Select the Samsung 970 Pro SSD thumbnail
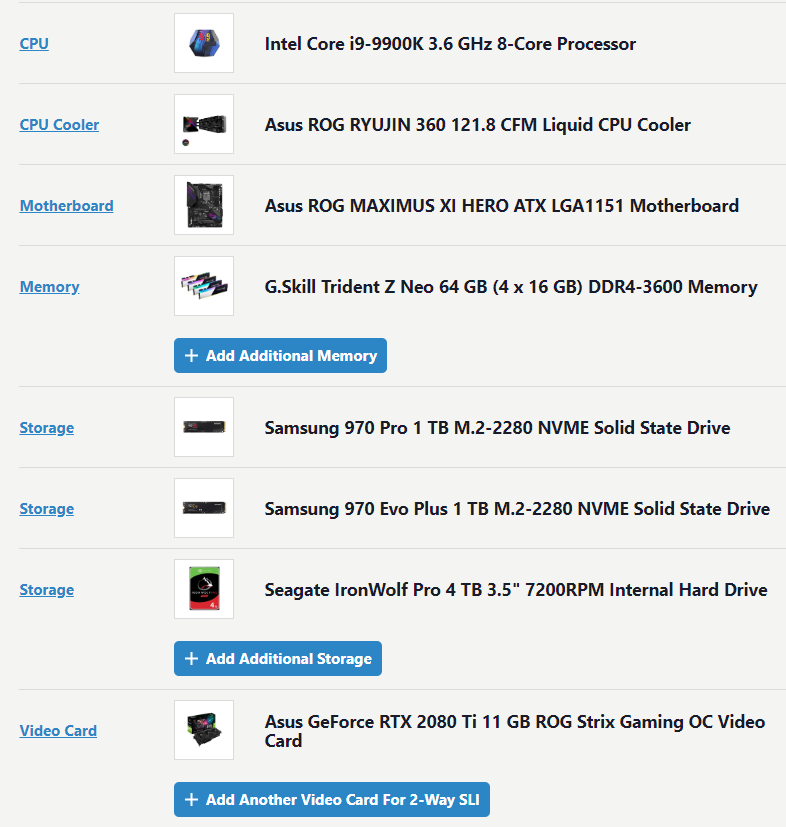 (204, 427)
